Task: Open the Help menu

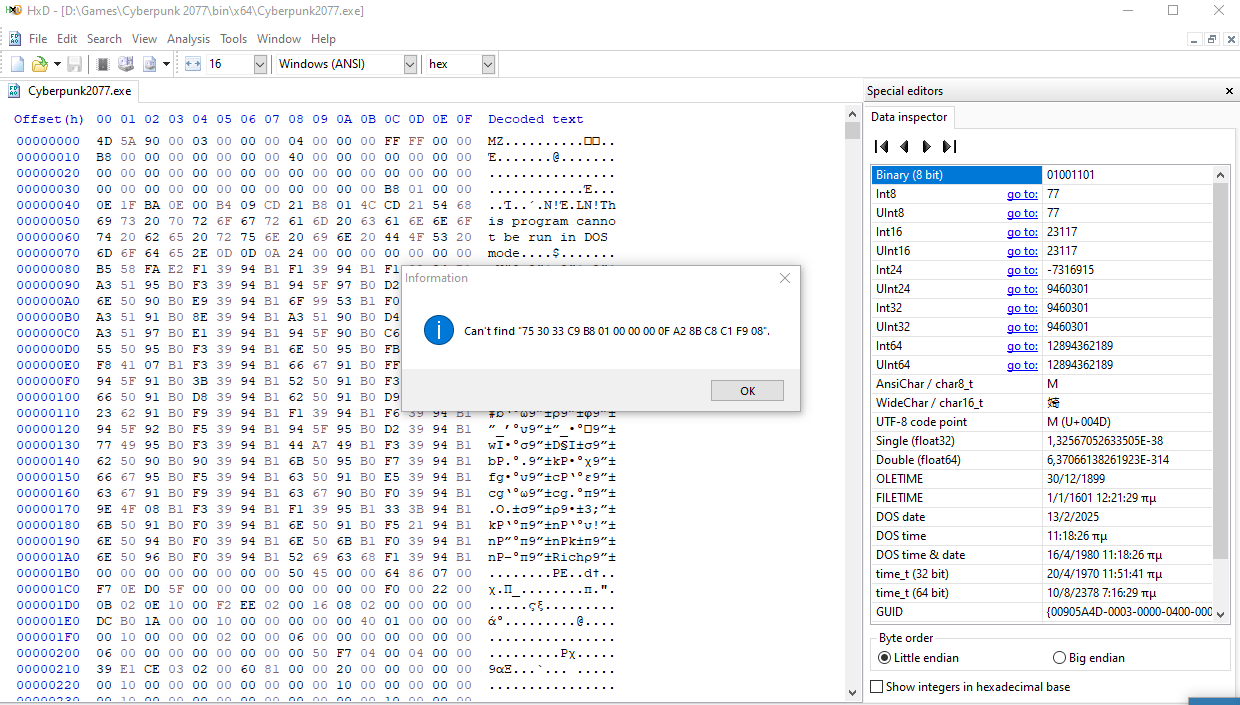Action: [x=323, y=39]
